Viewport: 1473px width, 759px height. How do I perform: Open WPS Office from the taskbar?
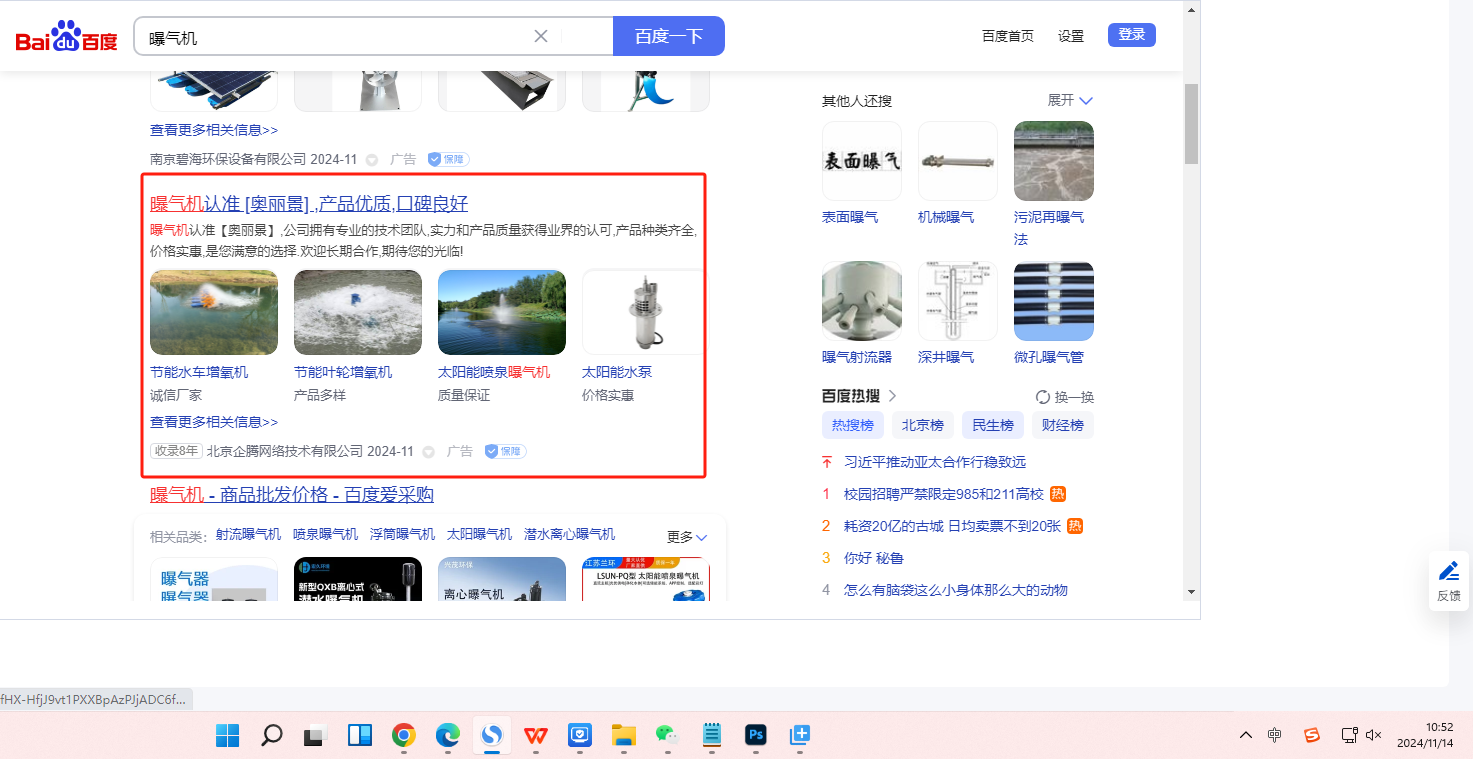pyautogui.click(x=536, y=736)
